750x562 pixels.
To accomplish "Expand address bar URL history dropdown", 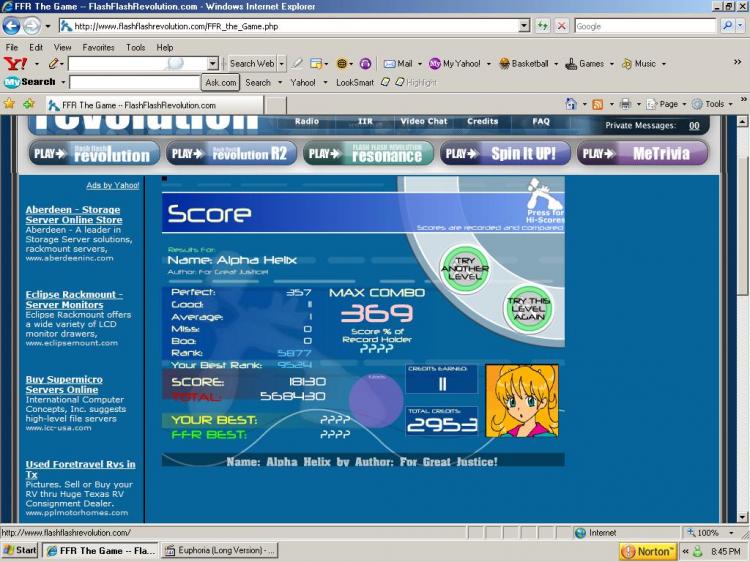I will point(524,26).
